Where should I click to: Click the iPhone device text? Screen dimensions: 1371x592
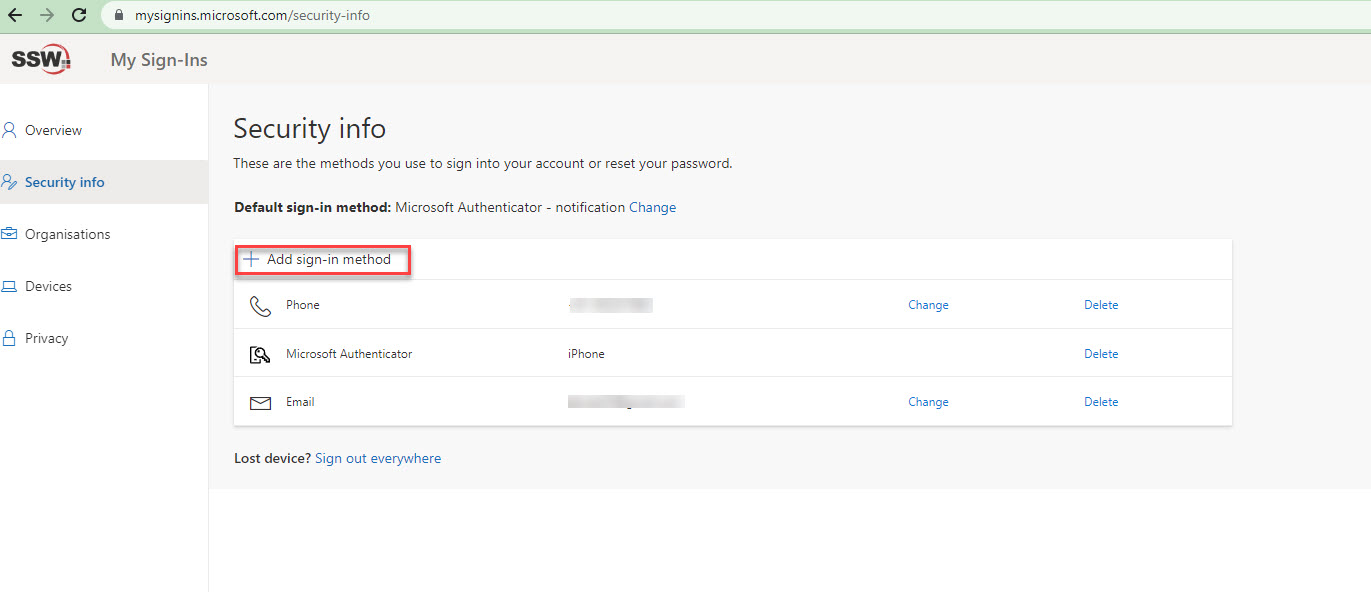(x=586, y=354)
